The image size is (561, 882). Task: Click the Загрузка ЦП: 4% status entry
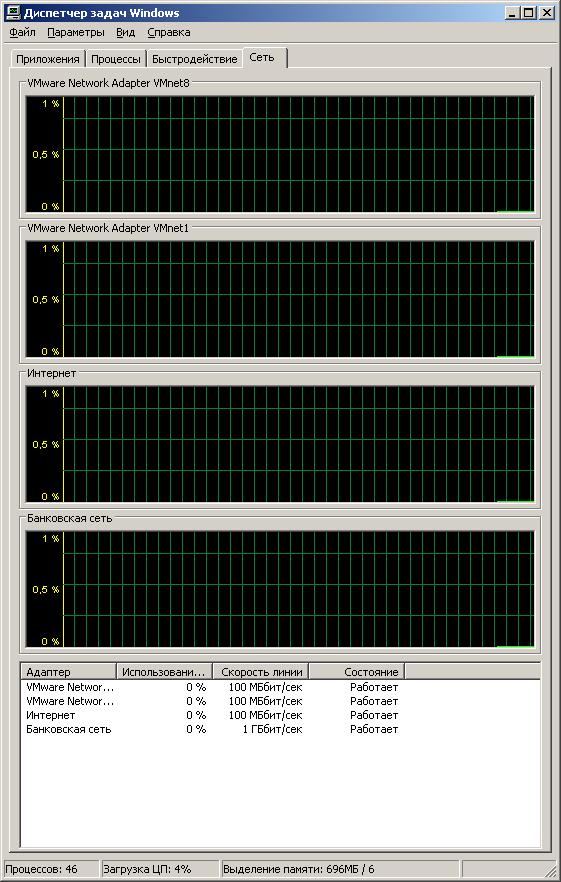[x=160, y=869]
